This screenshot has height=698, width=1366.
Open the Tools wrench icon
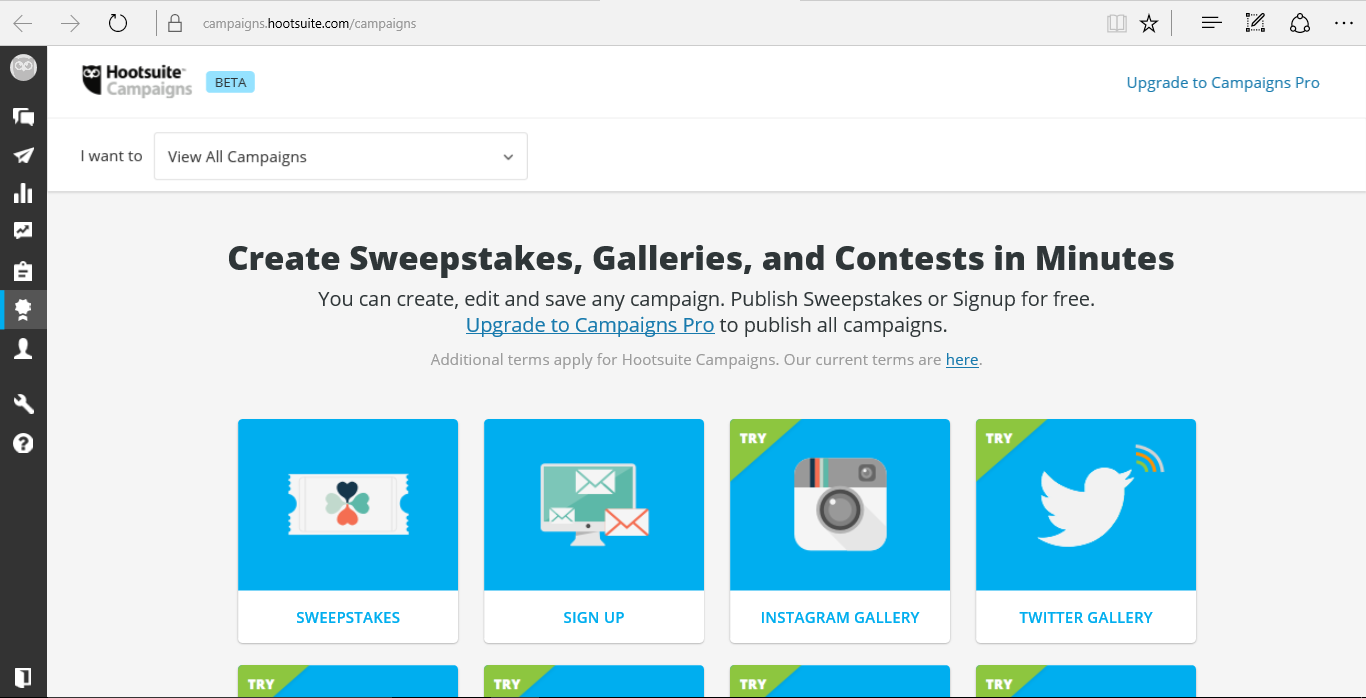(x=23, y=404)
